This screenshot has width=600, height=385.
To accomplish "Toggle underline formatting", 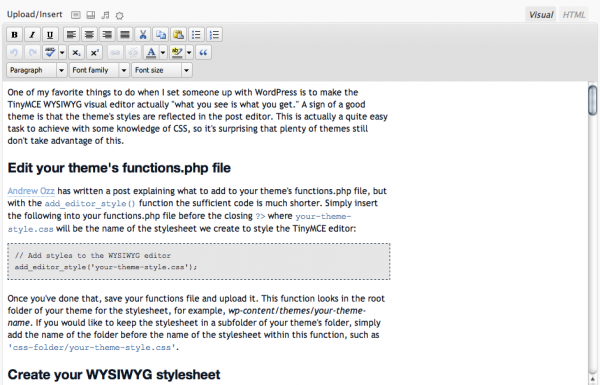I will tap(50, 34).
